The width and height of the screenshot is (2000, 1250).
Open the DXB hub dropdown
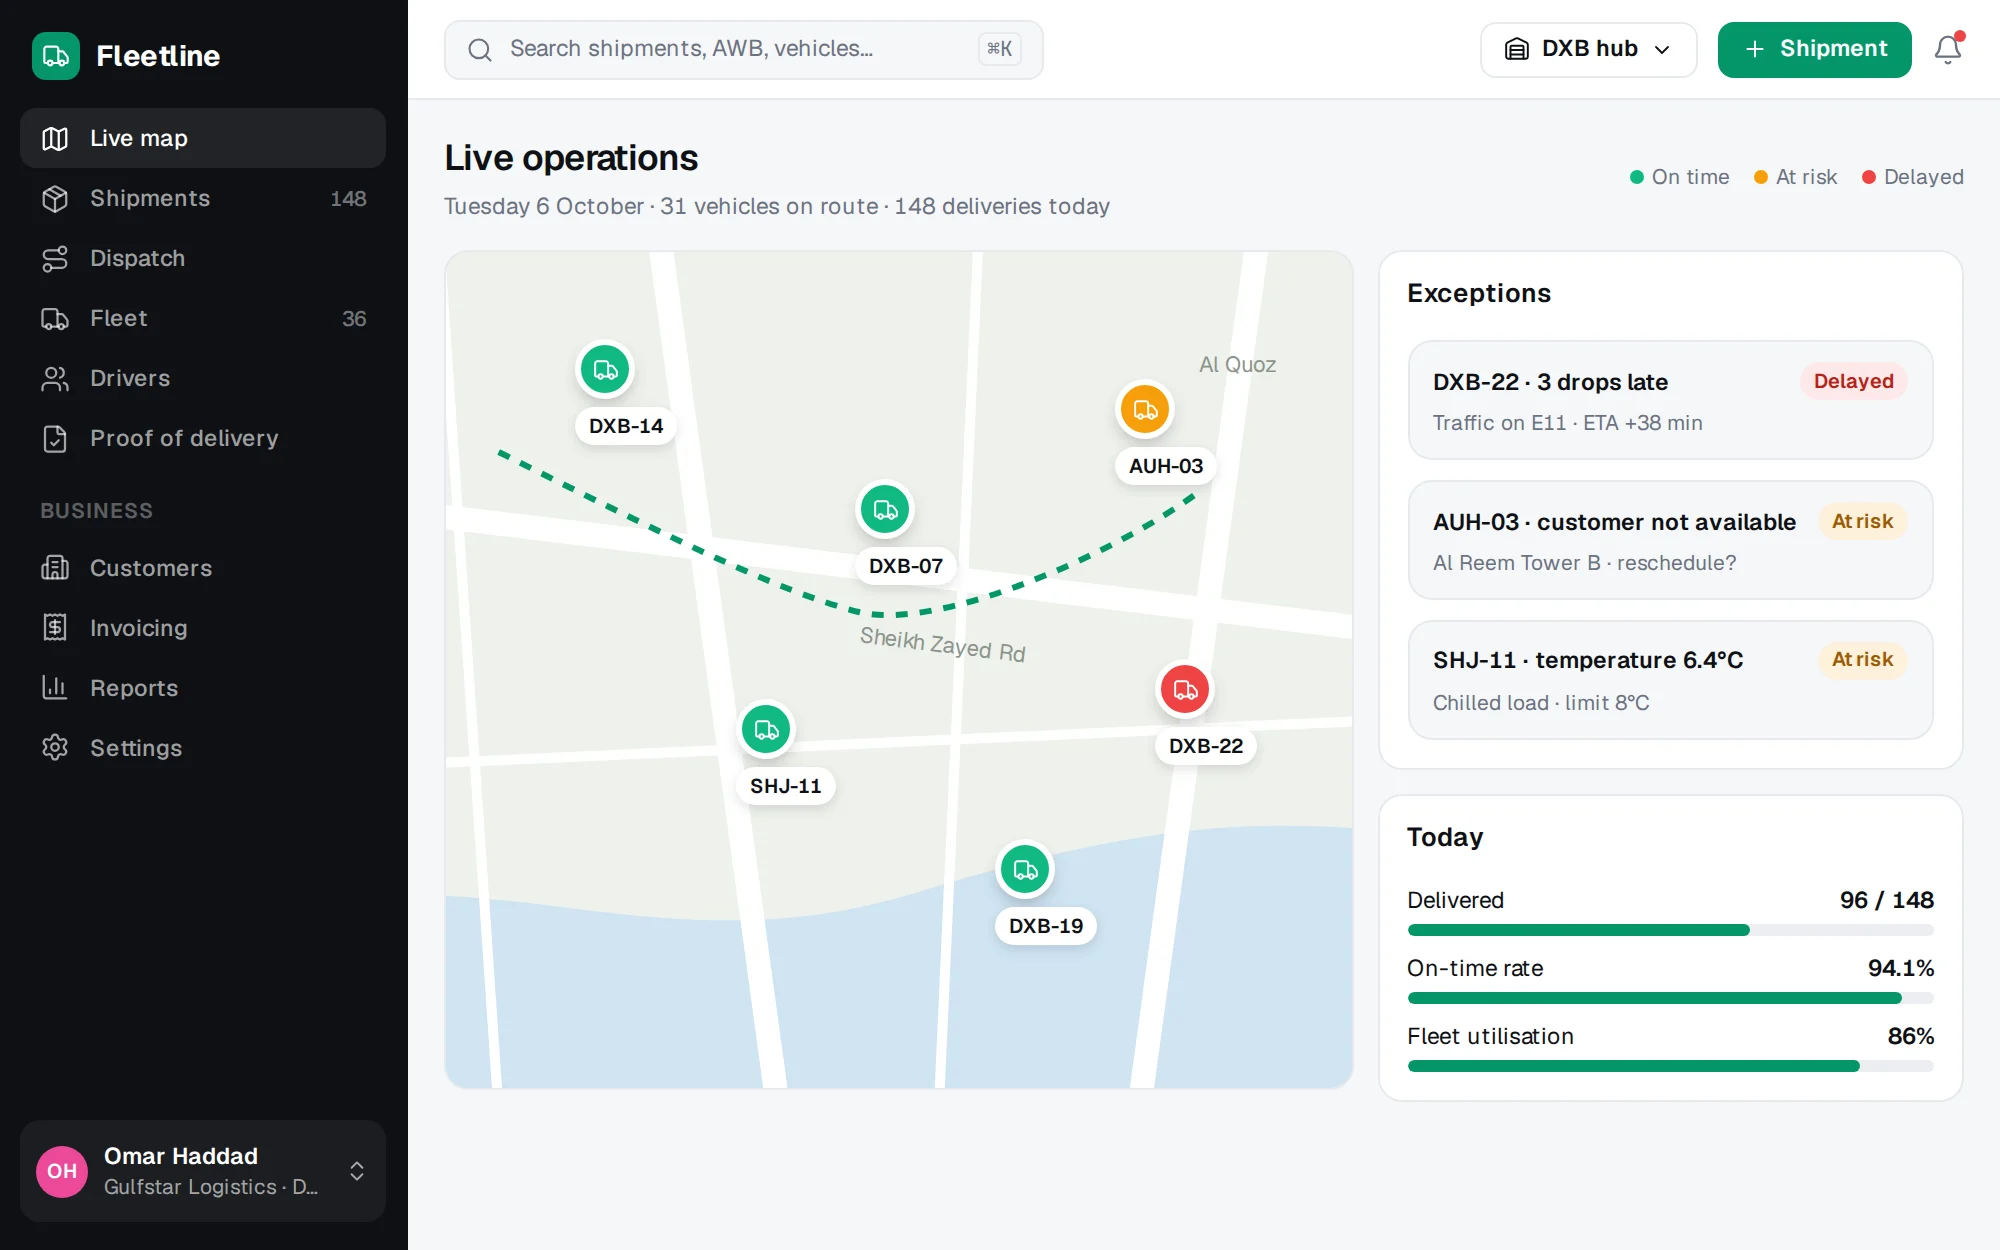coord(1588,49)
